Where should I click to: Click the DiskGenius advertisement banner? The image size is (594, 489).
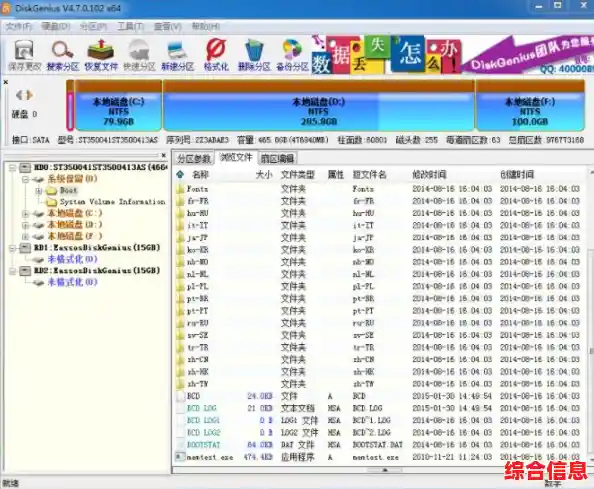[452, 54]
